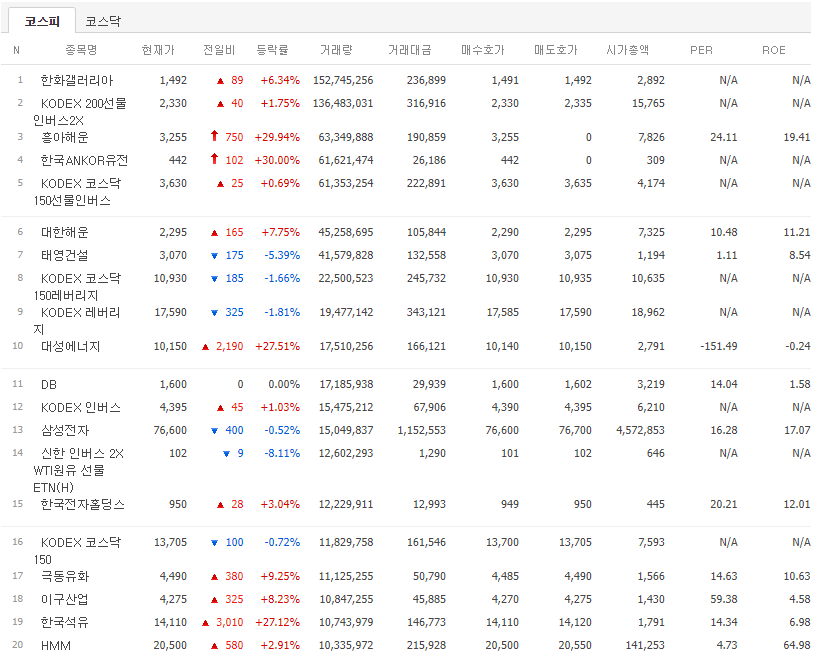Screen dimensions: 819x667
Task: Click the 1,152,553 trading value cell
Action: (x=422, y=430)
